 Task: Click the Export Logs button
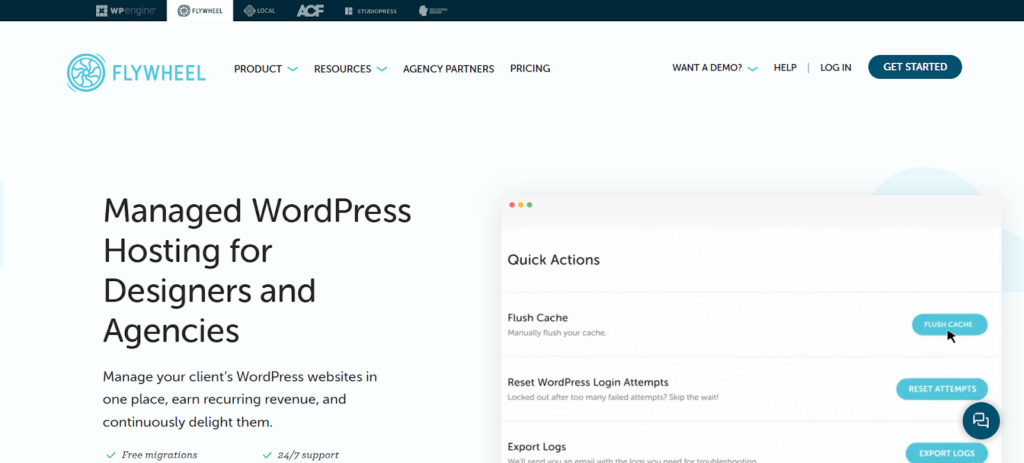[x=945, y=453]
